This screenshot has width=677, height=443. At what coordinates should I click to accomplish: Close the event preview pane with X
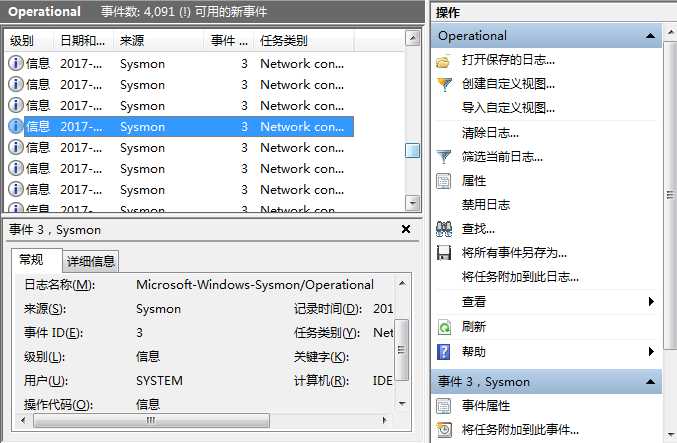[406, 229]
